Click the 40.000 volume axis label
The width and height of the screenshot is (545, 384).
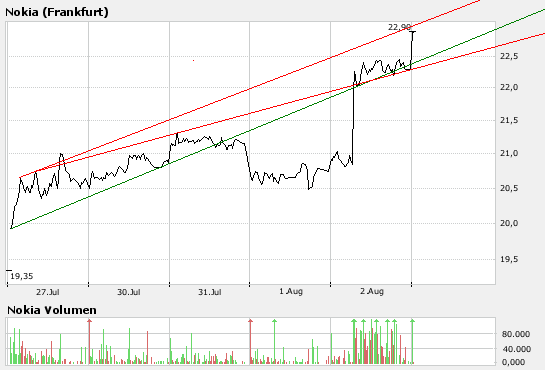point(516,349)
